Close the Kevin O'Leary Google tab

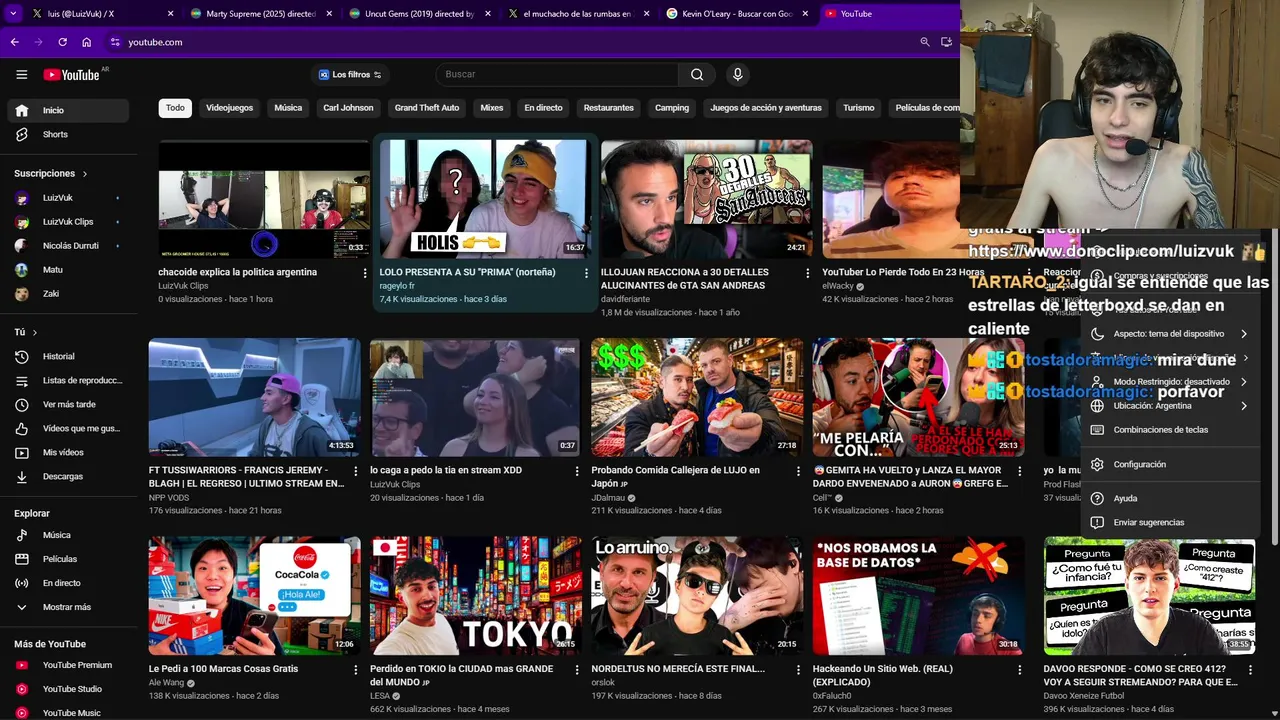click(x=805, y=14)
